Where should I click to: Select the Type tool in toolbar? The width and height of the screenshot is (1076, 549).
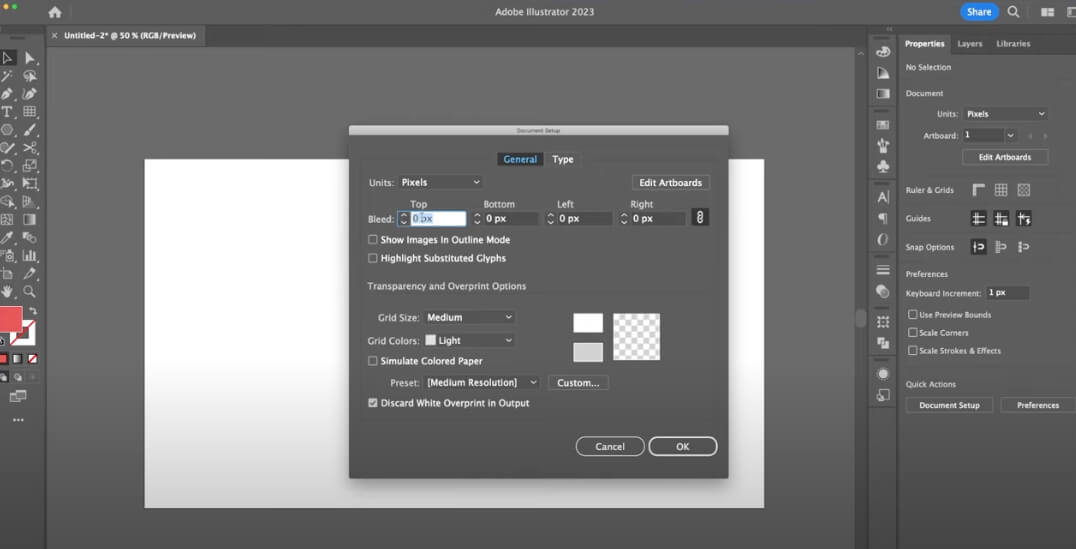(x=7, y=112)
